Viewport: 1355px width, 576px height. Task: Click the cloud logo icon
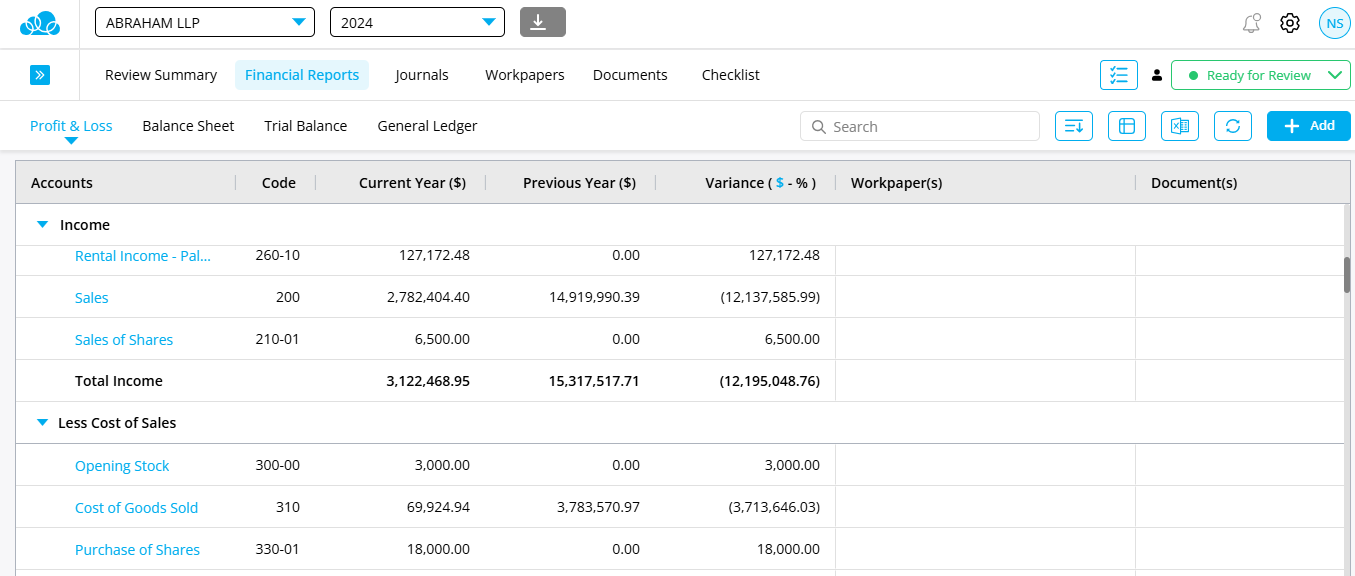coord(40,23)
